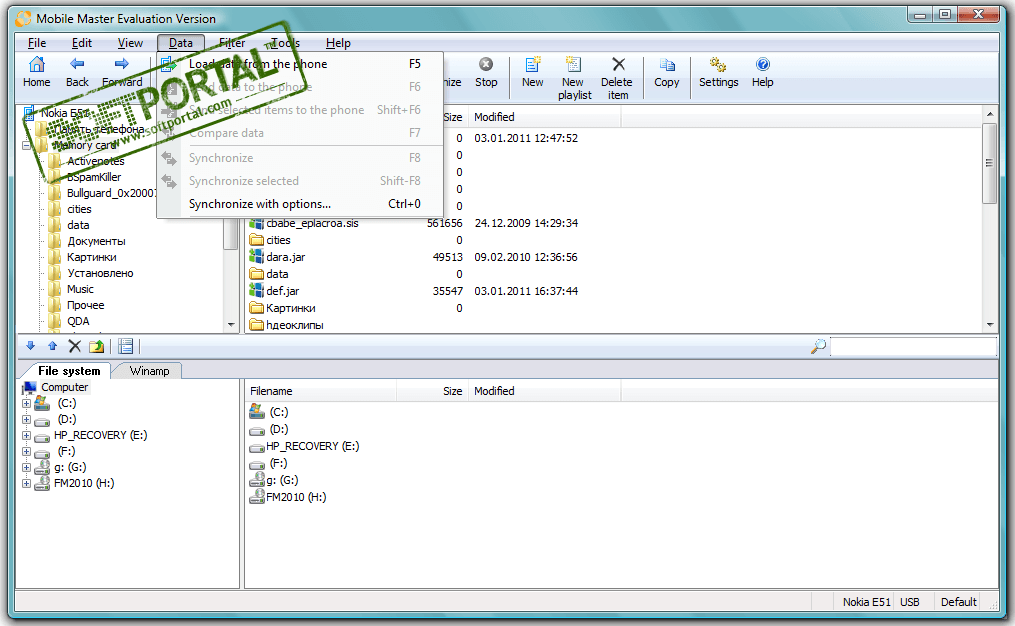The image size is (1015, 626).
Task: Click the Mobile Master title bar icon
Action: tap(23, 19)
